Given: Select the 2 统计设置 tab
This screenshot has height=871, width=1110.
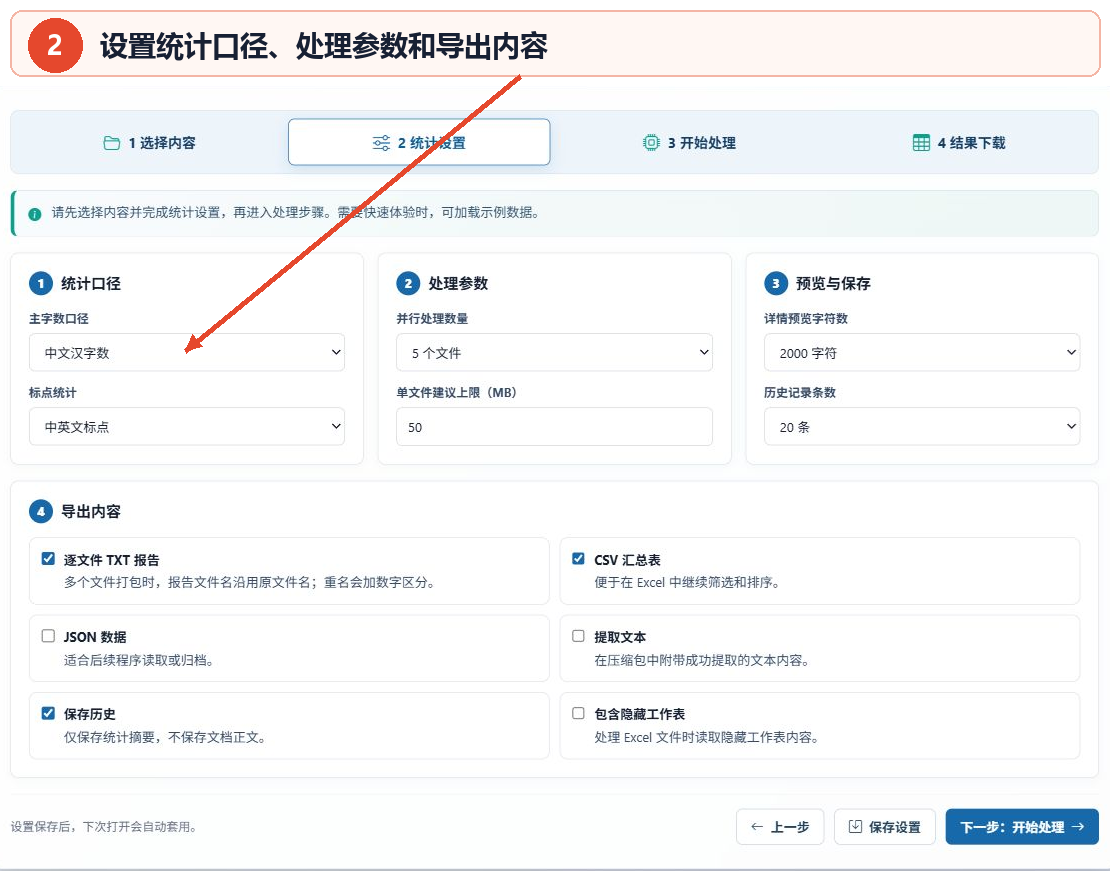Looking at the screenshot, I should (419, 142).
